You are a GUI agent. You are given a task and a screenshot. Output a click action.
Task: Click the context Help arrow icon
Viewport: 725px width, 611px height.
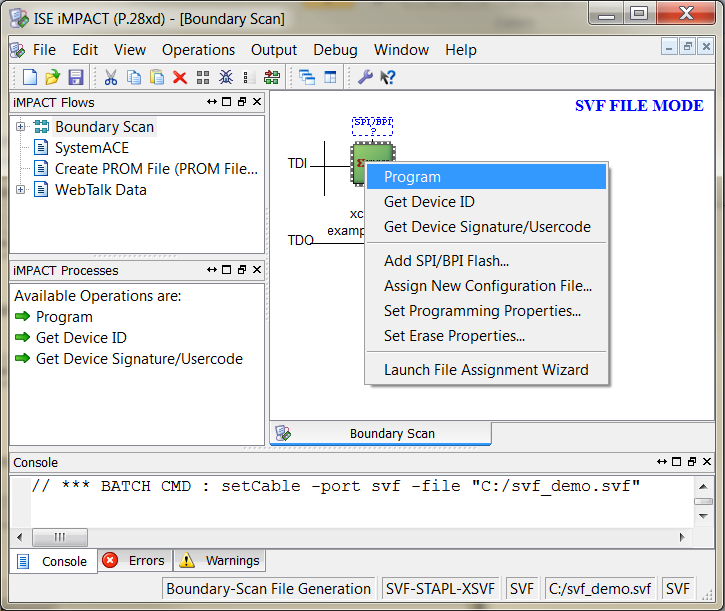(x=388, y=77)
